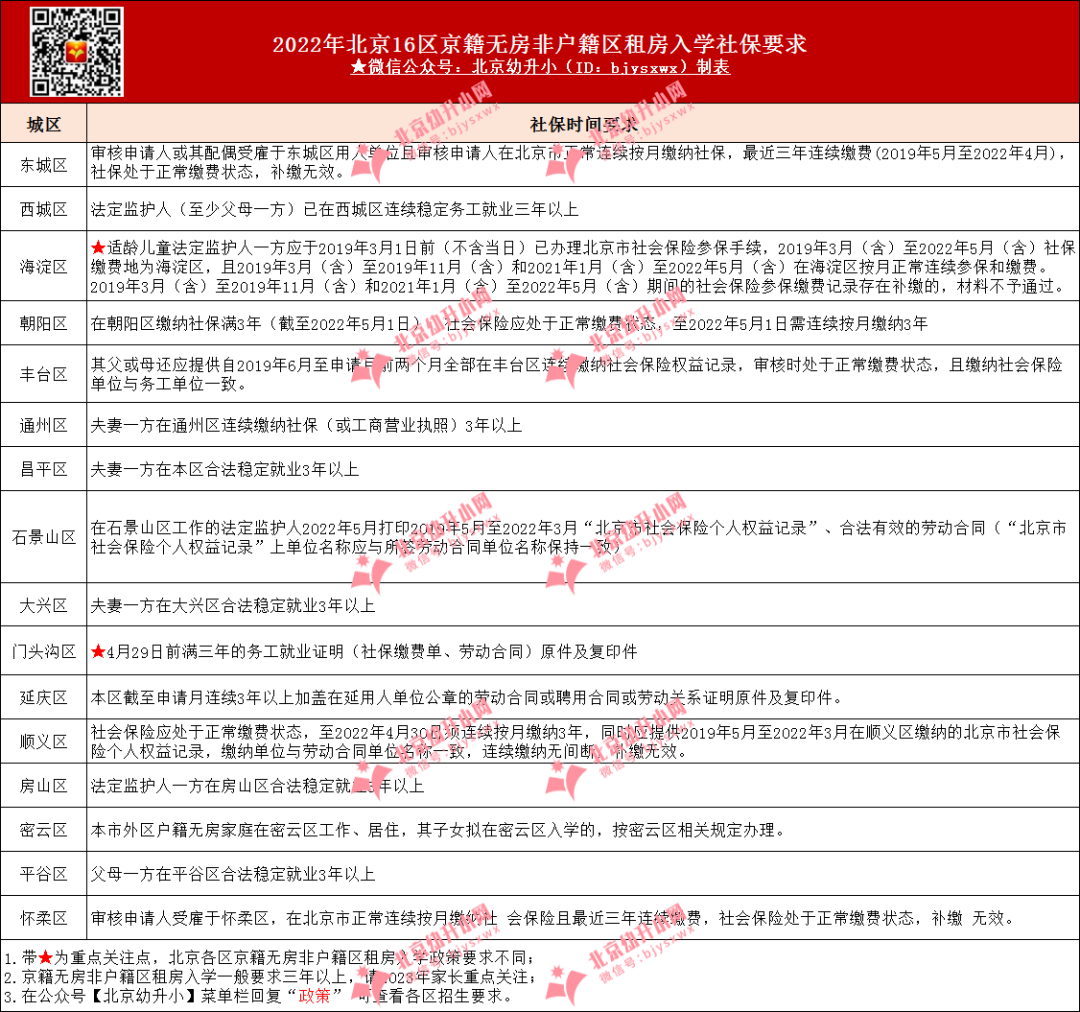Select the 怀柔区 requirement 审核申请人受雇于怀柔区
Screen dimensions: 1080x1012
click(554, 918)
